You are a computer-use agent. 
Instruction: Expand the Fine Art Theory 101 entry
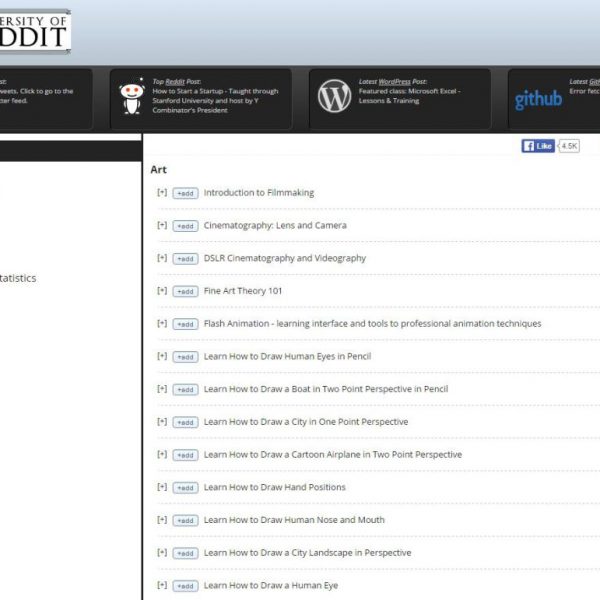[x=162, y=291]
